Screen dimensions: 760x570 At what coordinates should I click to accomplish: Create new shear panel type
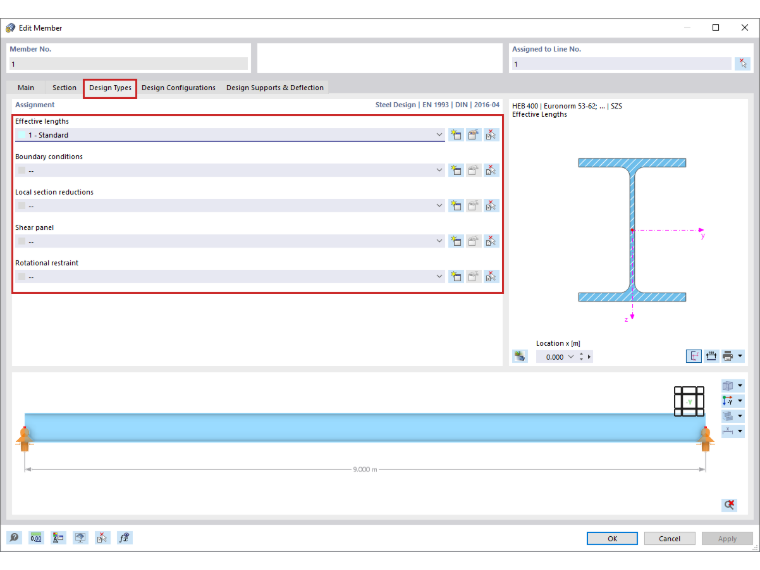point(456,241)
